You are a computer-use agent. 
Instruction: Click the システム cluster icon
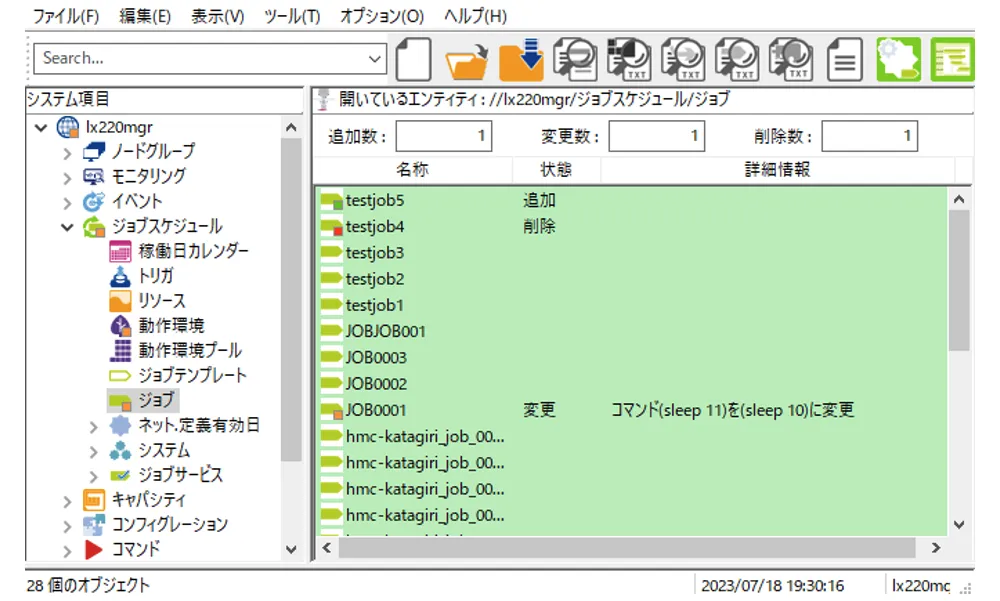[120, 450]
